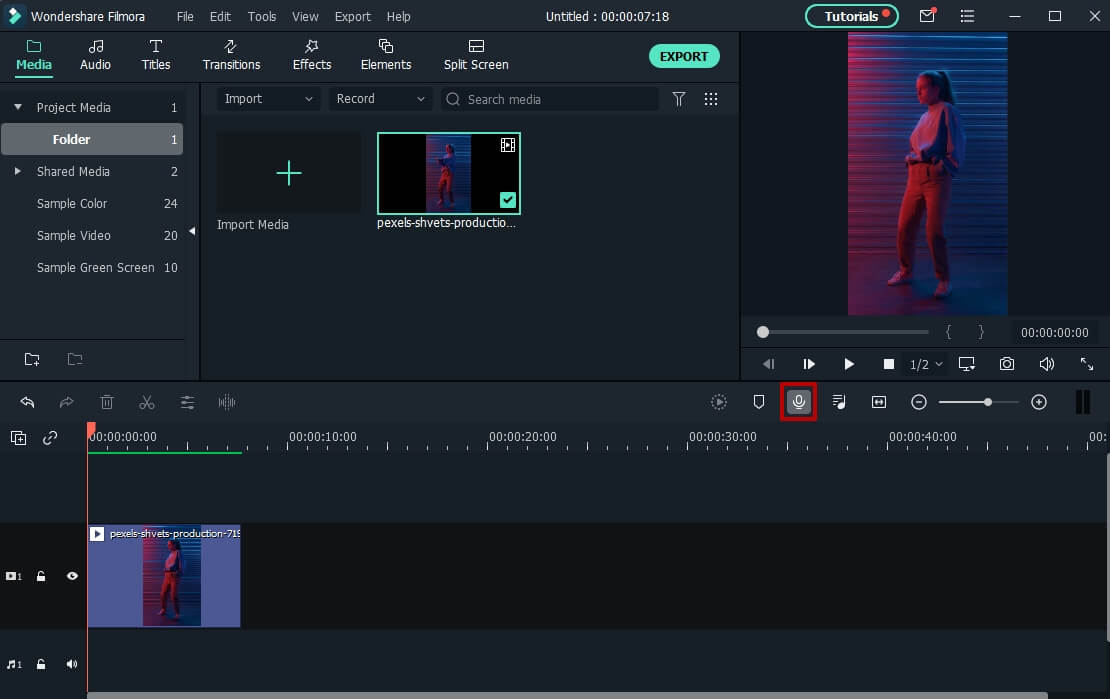Select the pexels-shvets clip on timeline
1110x699 pixels.
click(164, 576)
